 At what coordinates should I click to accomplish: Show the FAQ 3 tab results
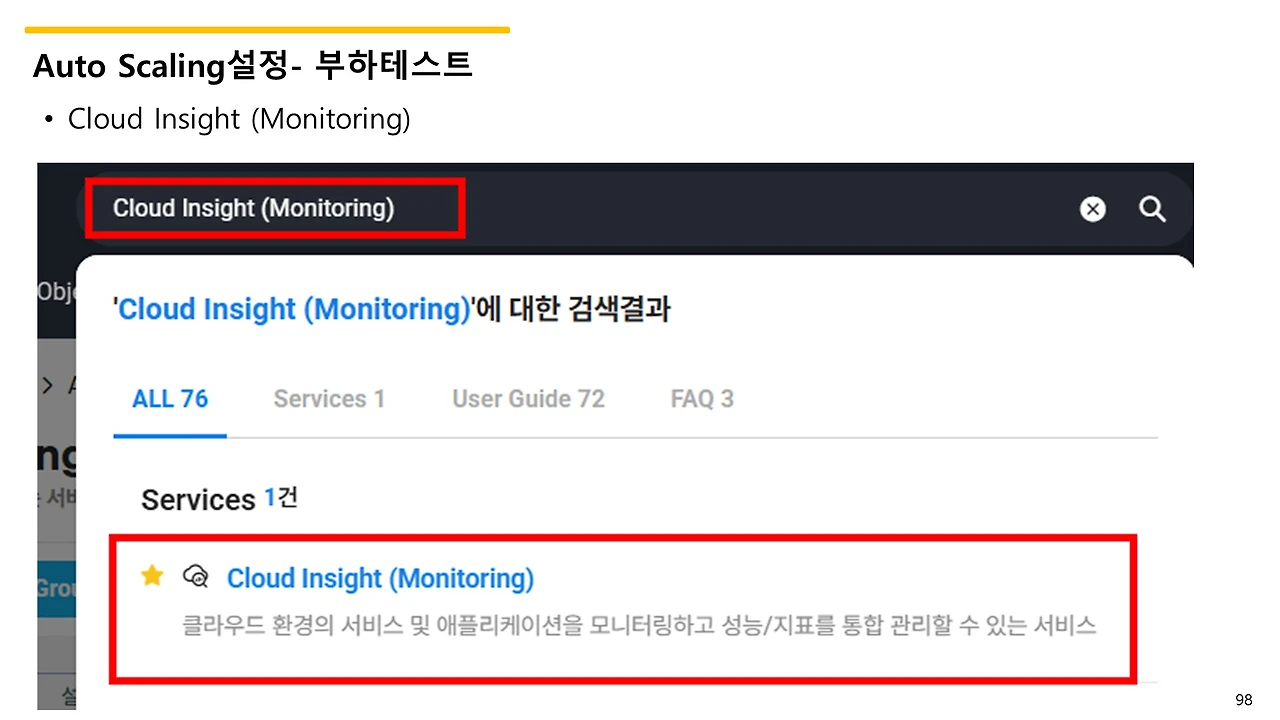point(702,399)
